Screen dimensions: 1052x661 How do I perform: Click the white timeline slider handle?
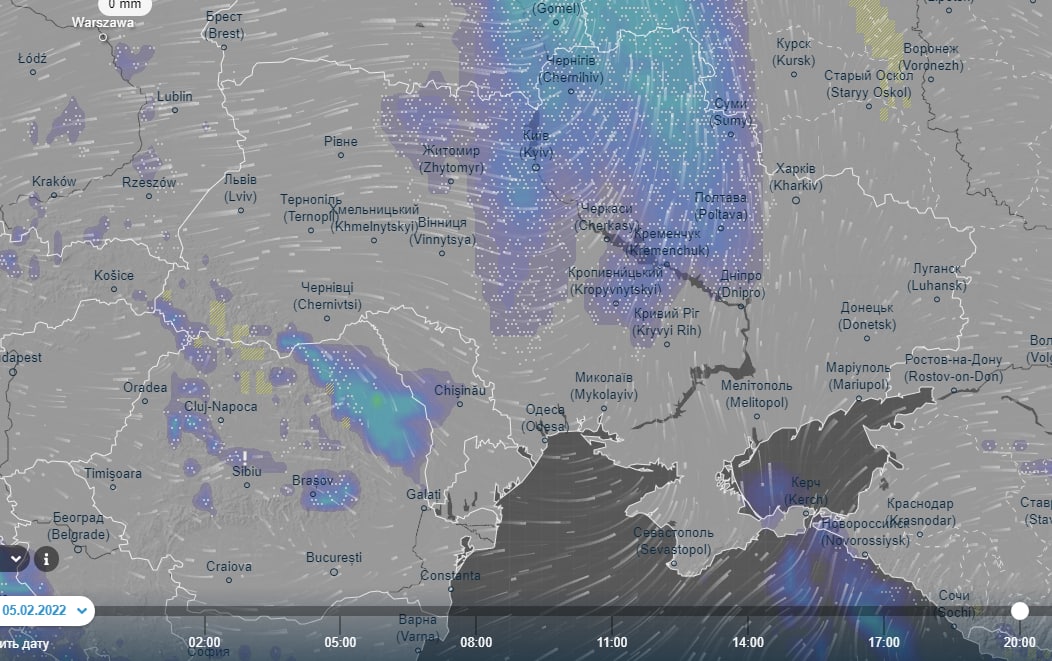(1020, 610)
